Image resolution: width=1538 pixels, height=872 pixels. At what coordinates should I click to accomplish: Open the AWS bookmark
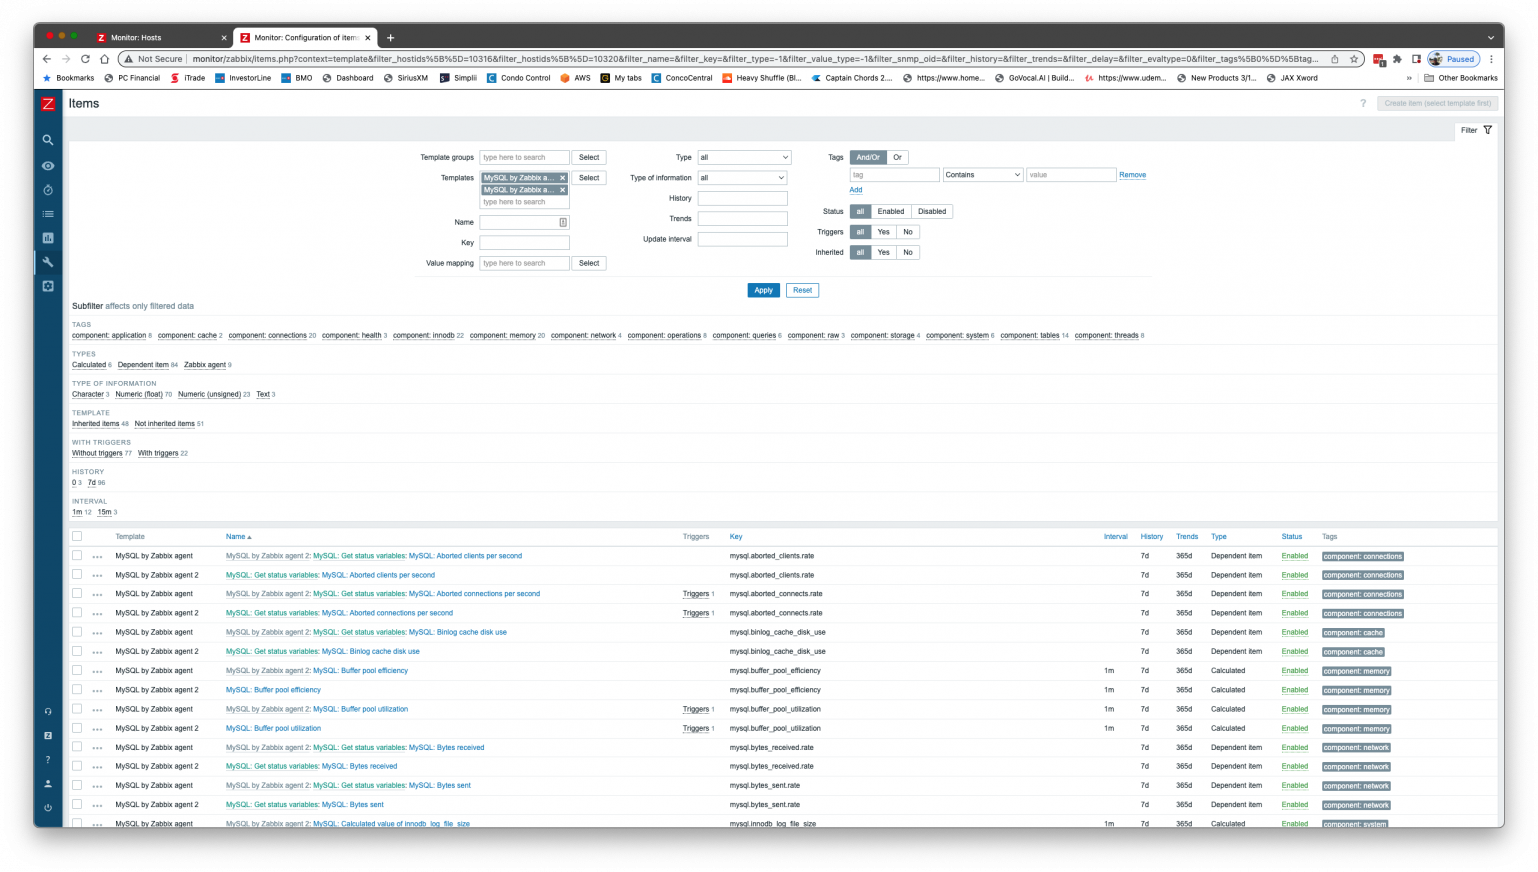click(x=575, y=78)
